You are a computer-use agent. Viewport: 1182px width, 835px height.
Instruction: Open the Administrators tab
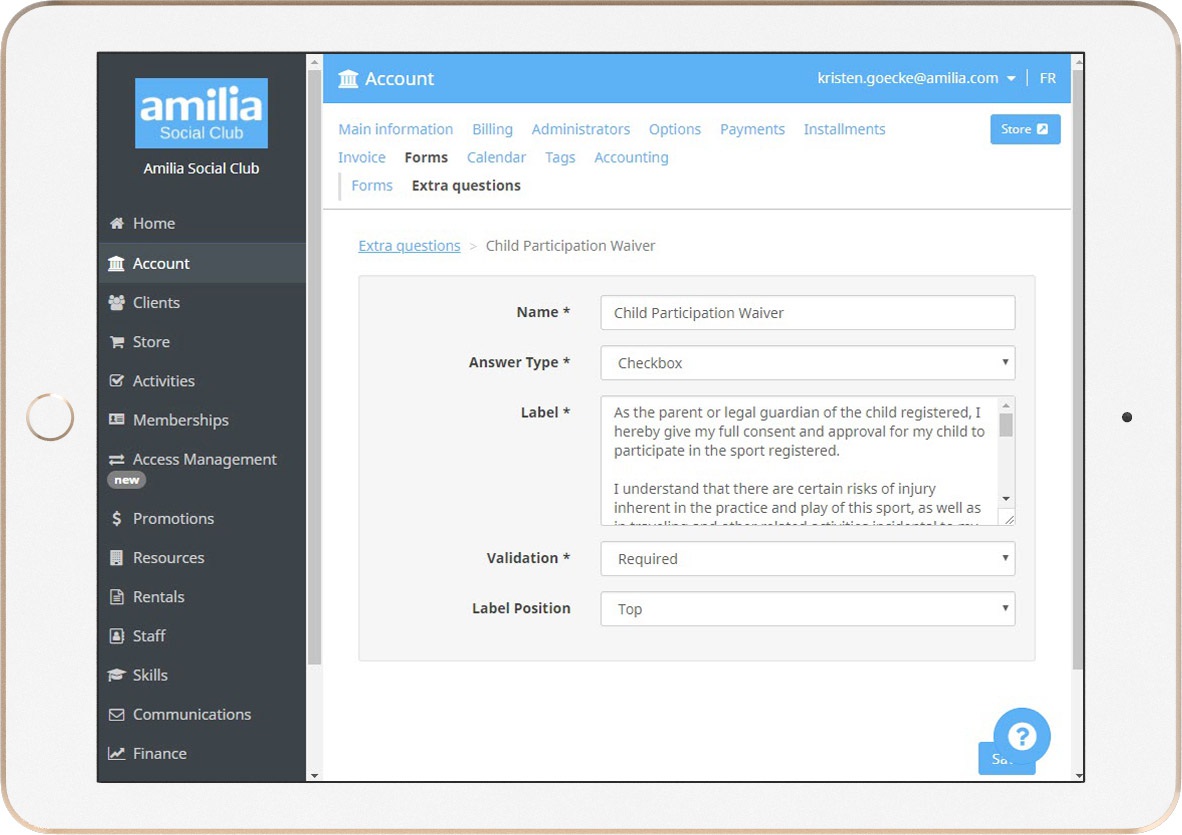click(580, 129)
